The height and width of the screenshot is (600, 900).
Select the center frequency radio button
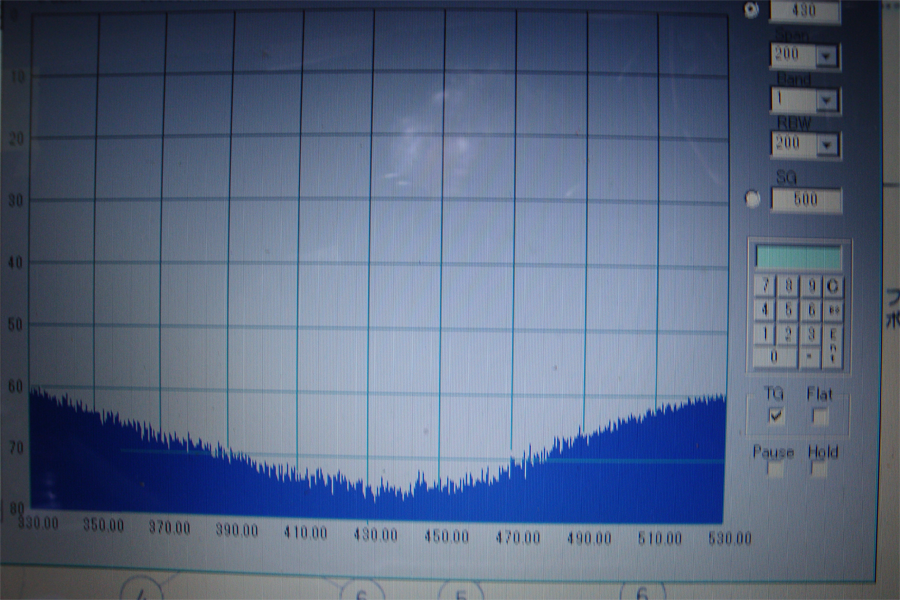tap(752, 11)
